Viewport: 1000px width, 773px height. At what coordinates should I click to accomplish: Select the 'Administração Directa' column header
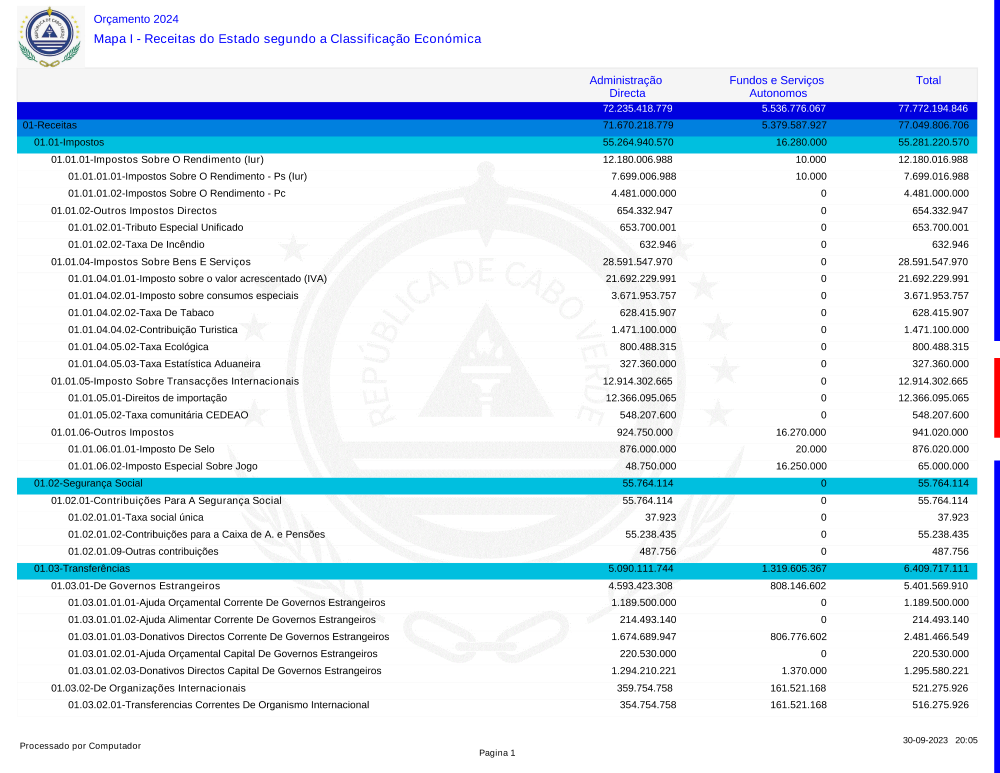click(x=626, y=86)
